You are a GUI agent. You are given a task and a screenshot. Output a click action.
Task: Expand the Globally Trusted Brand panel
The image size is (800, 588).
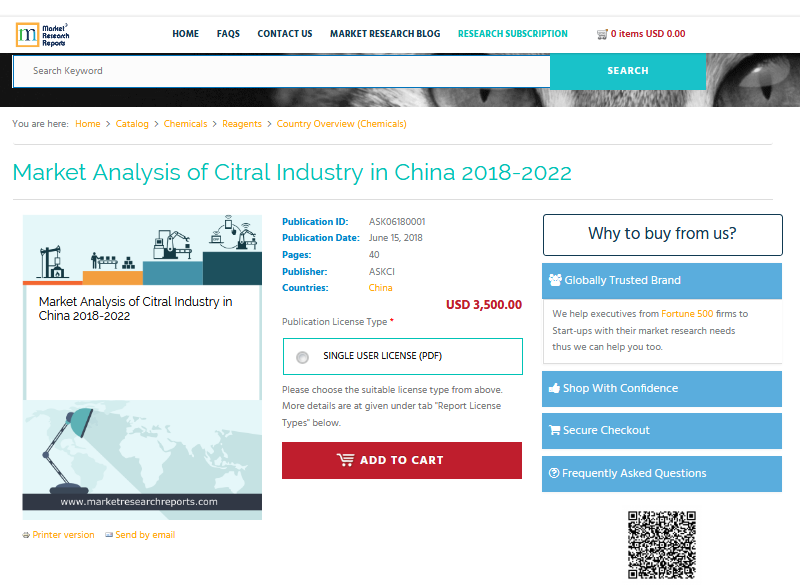click(x=662, y=281)
